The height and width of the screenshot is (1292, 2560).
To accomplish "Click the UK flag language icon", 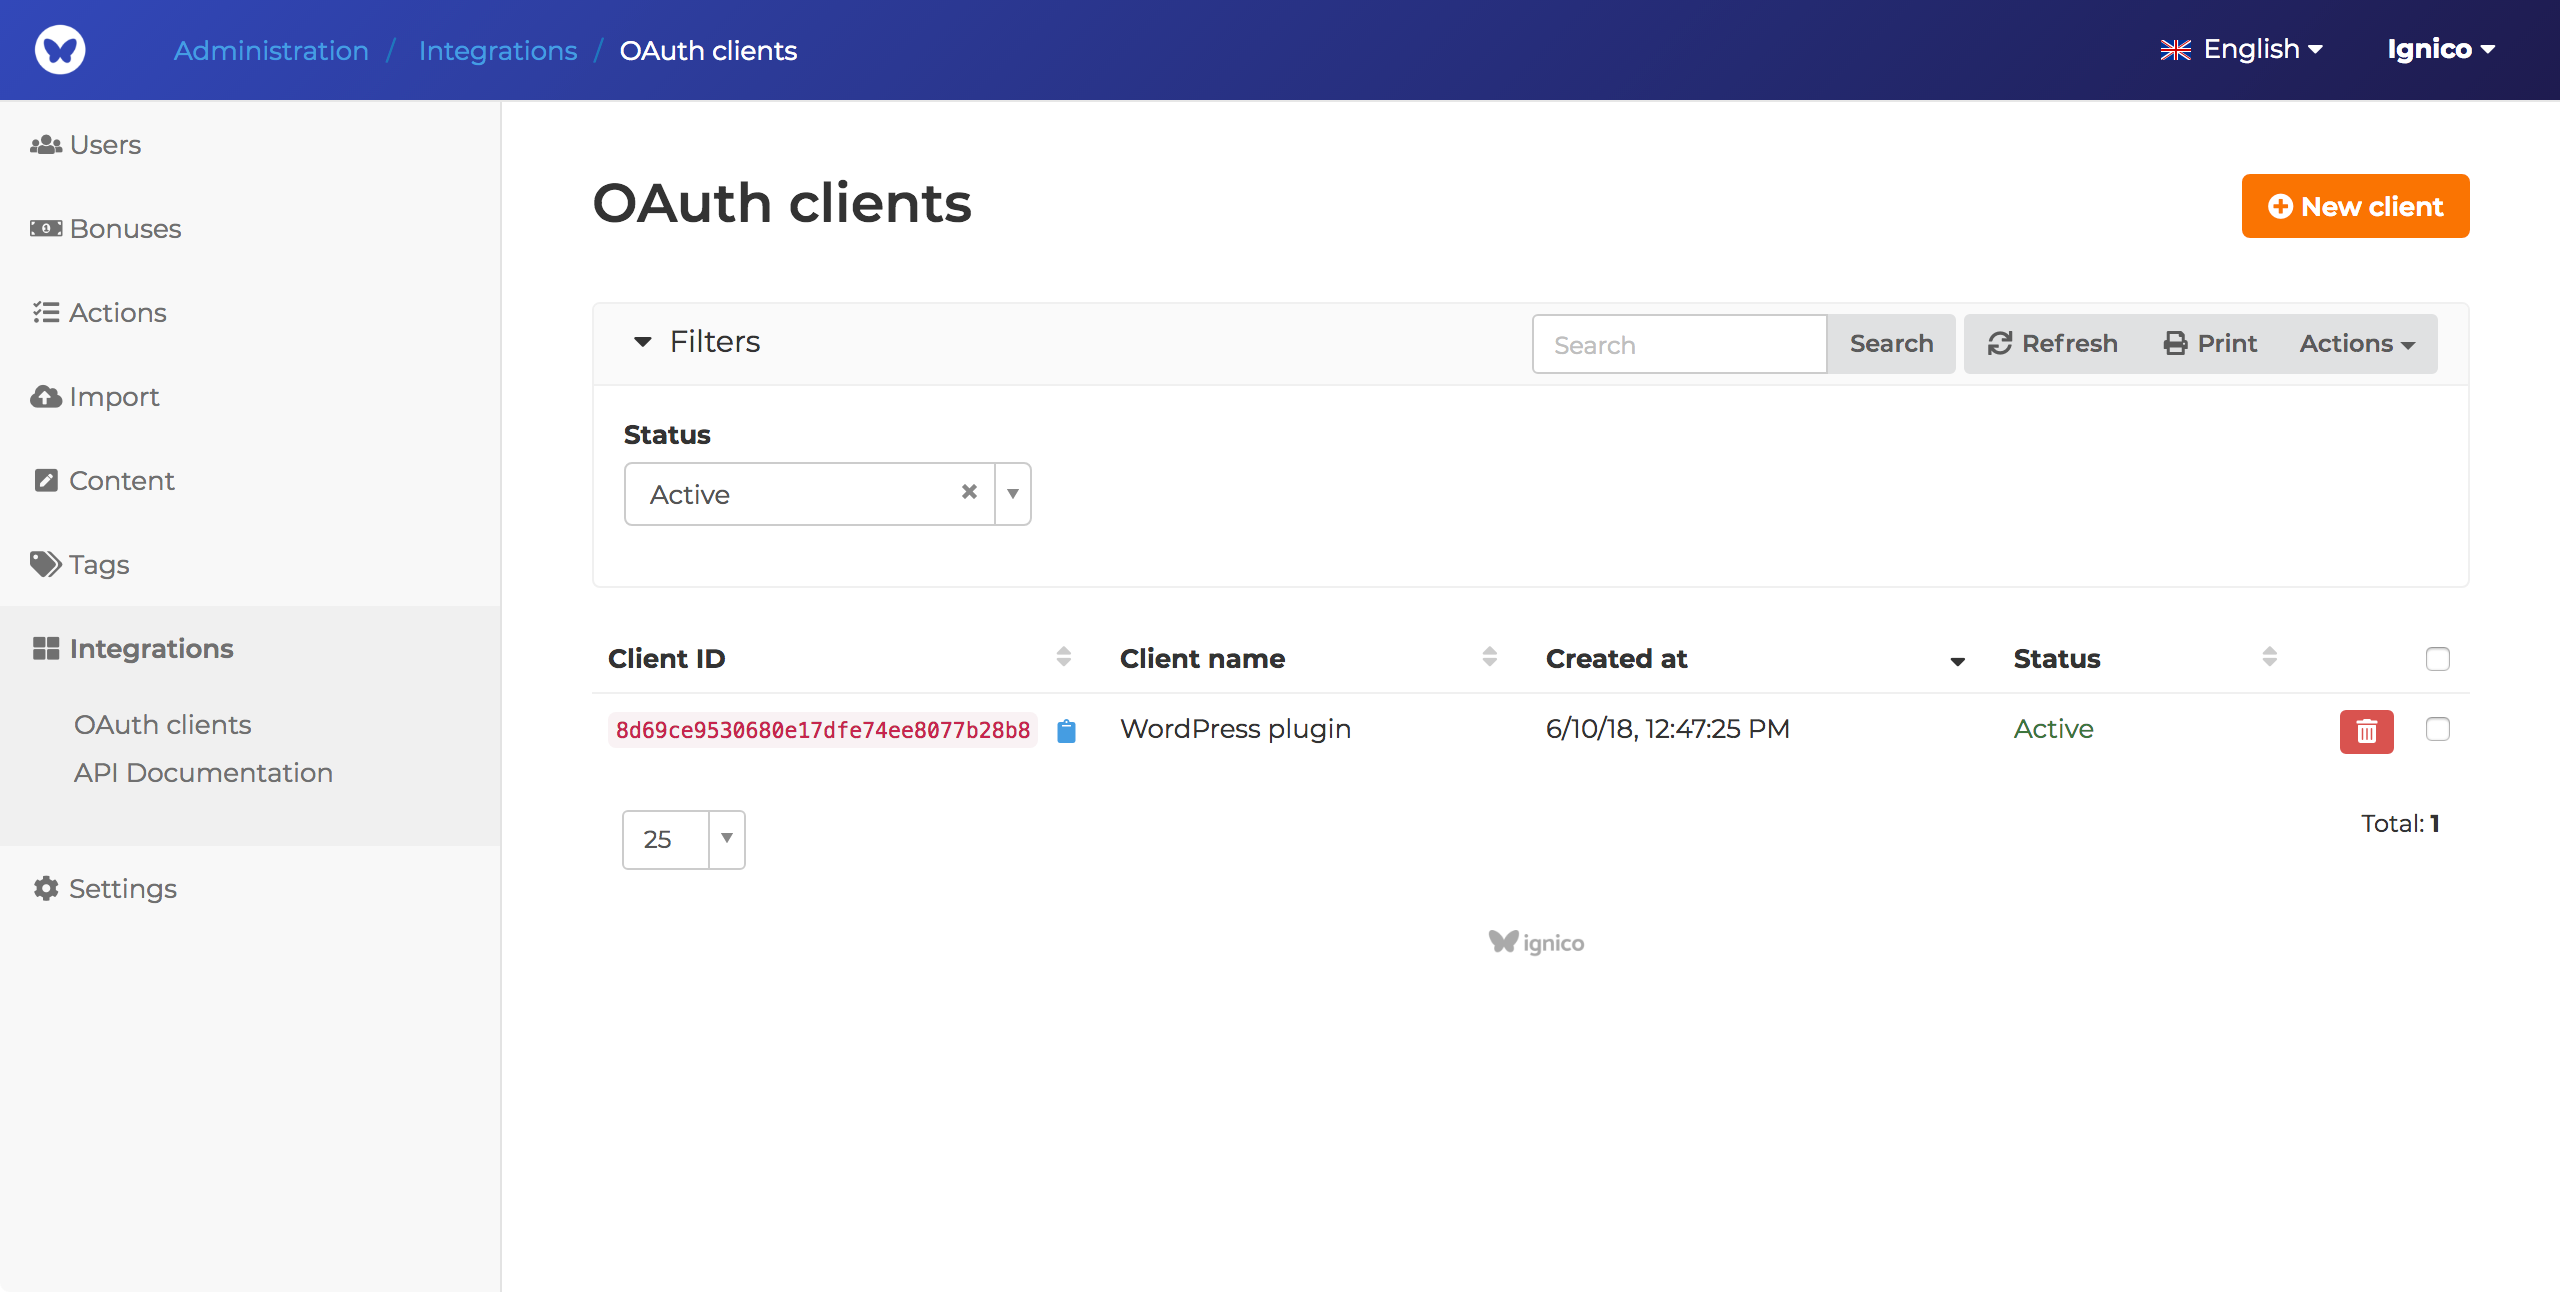I will click(2176, 50).
